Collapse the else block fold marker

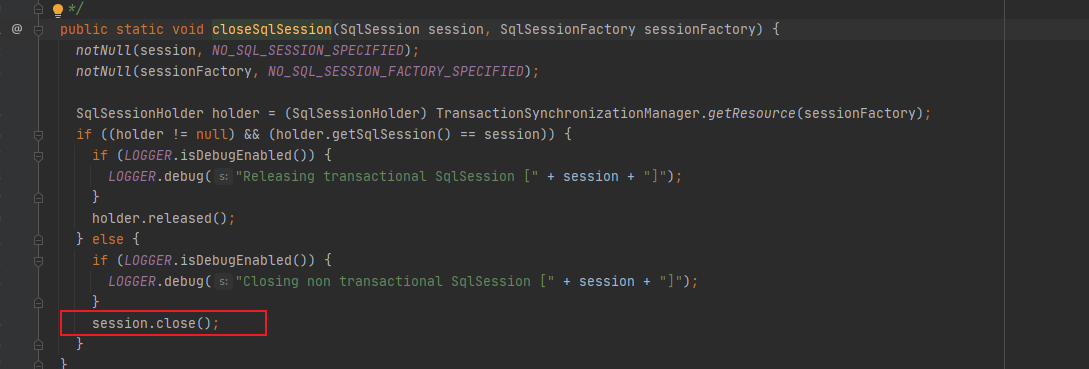point(38,240)
